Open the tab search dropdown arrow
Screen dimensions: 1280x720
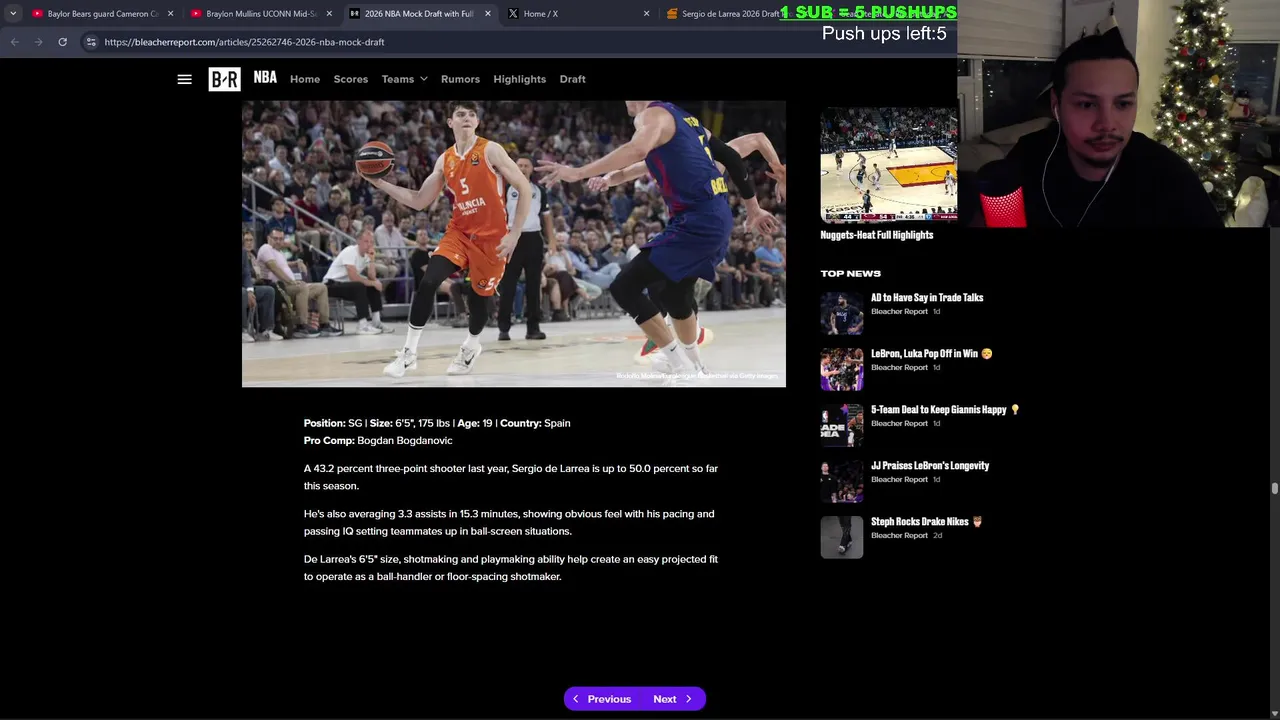[x=12, y=14]
